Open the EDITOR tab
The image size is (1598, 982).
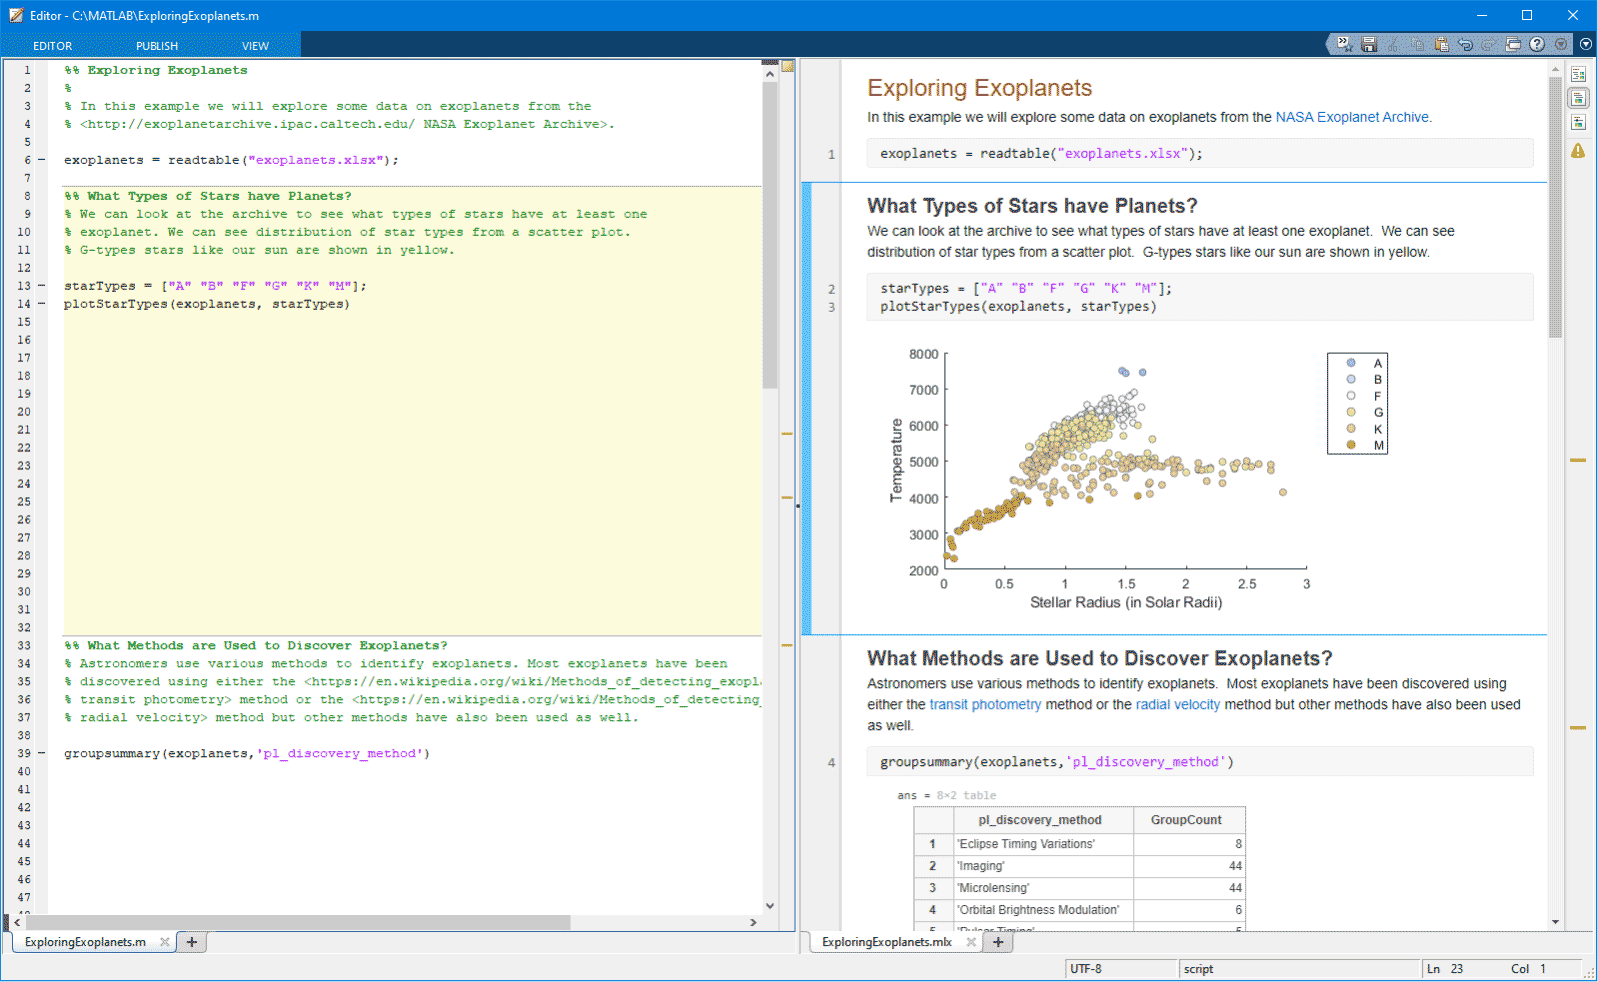tap(52, 46)
